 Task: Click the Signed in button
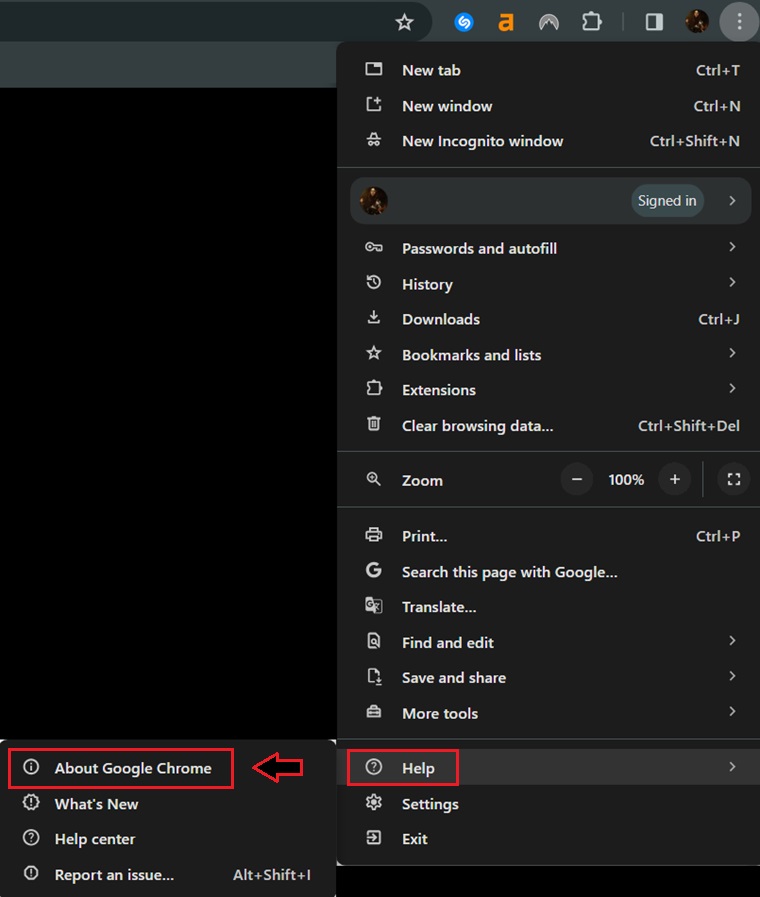667,201
